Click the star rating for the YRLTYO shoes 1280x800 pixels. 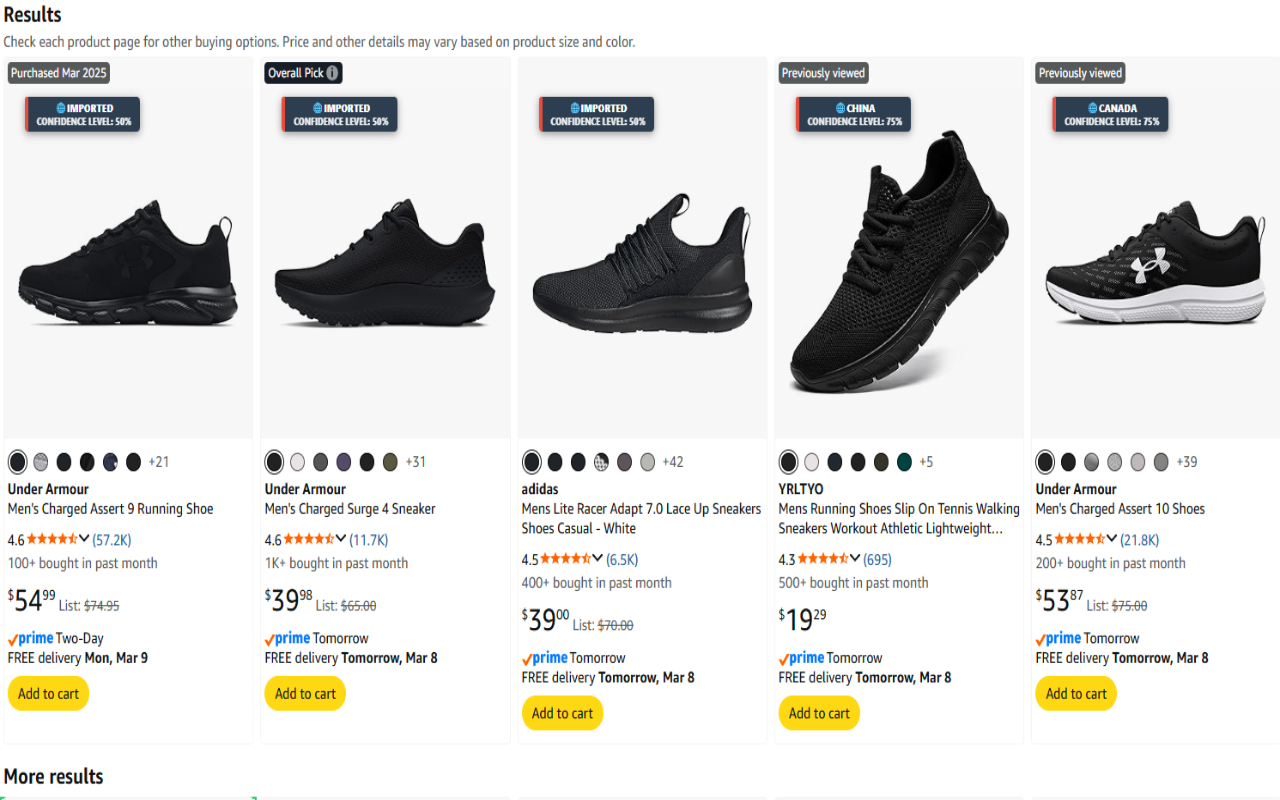coord(824,560)
